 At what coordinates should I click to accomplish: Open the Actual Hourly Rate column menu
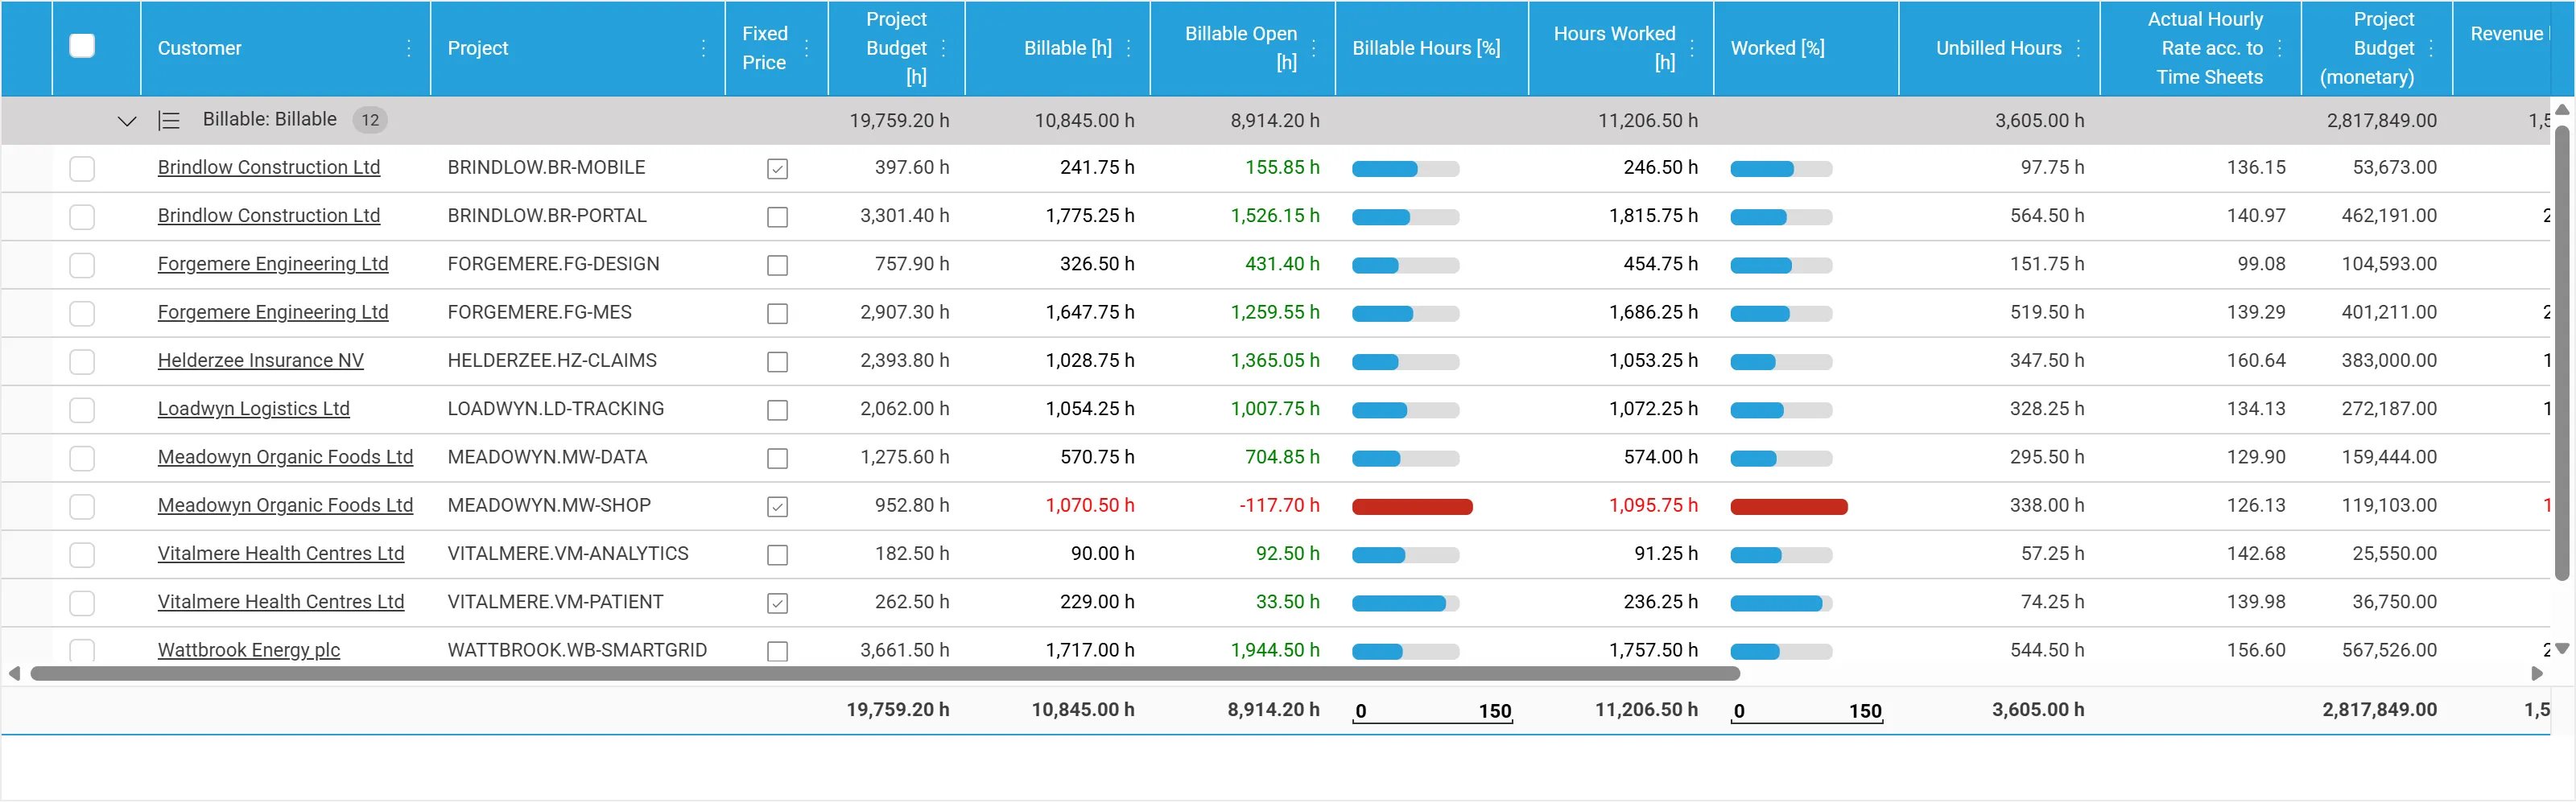(2279, 48)
